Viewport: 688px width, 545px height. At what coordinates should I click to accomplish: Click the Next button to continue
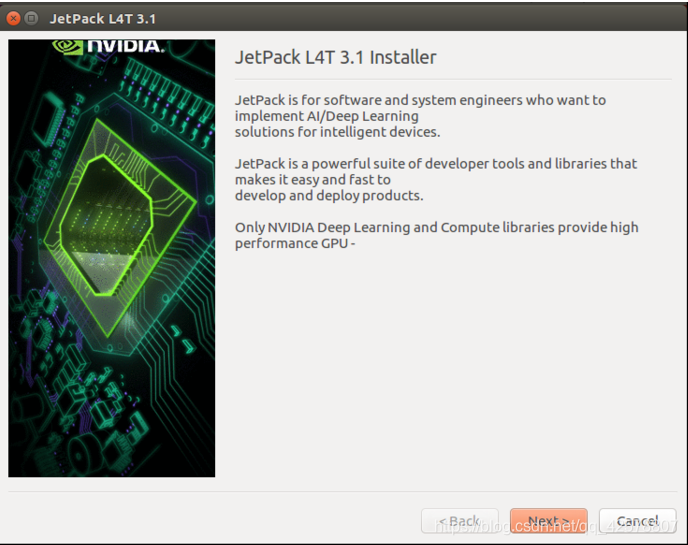(x=548, y=521)
